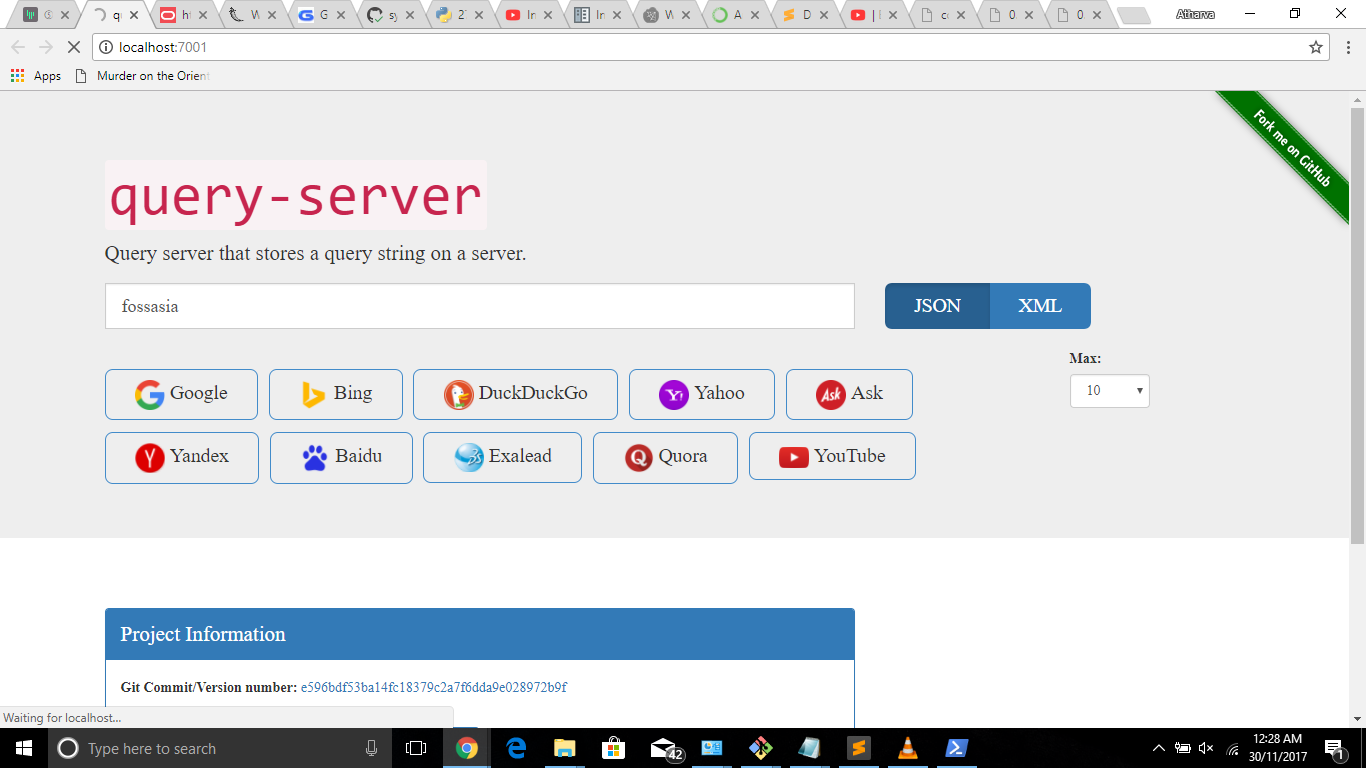This screenshot has height=768, width=1366.
Task: Open the Fork me on GitHub ribbon
Action: (x=1292, y=147)
